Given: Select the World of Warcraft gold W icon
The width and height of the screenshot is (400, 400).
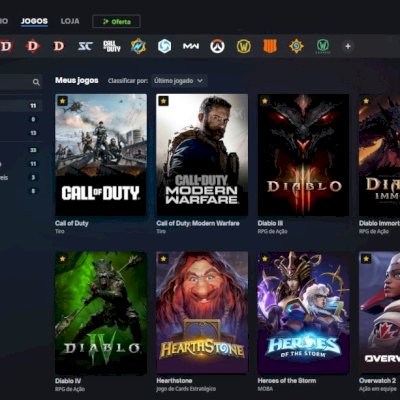Looking at the screenshot, I should 244,46.
